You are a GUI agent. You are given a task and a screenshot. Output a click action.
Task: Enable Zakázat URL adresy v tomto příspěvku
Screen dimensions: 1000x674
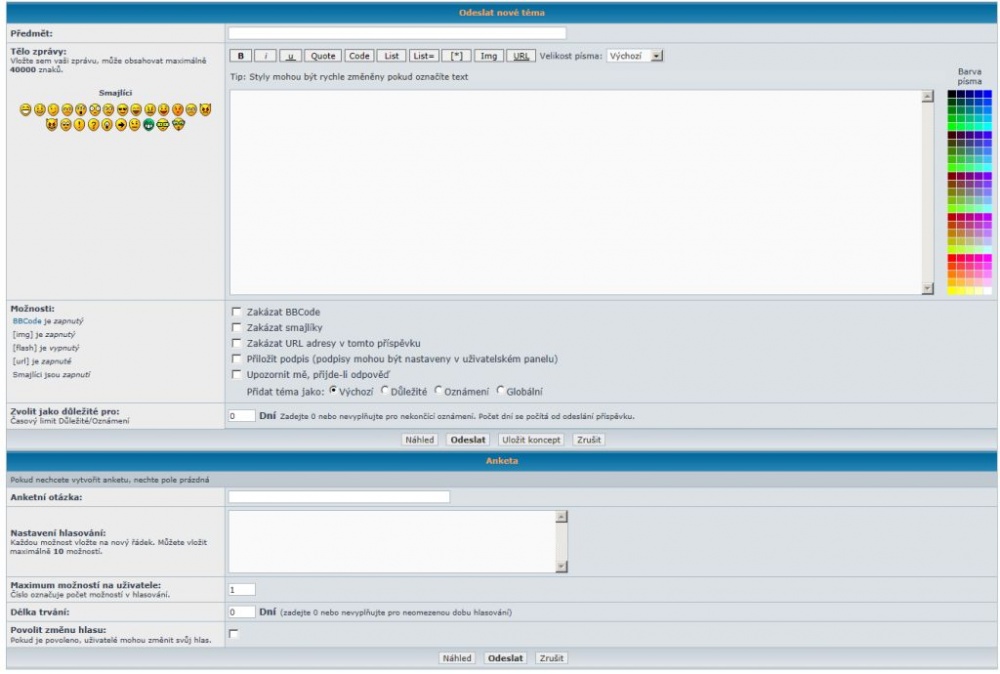[237, 343]
